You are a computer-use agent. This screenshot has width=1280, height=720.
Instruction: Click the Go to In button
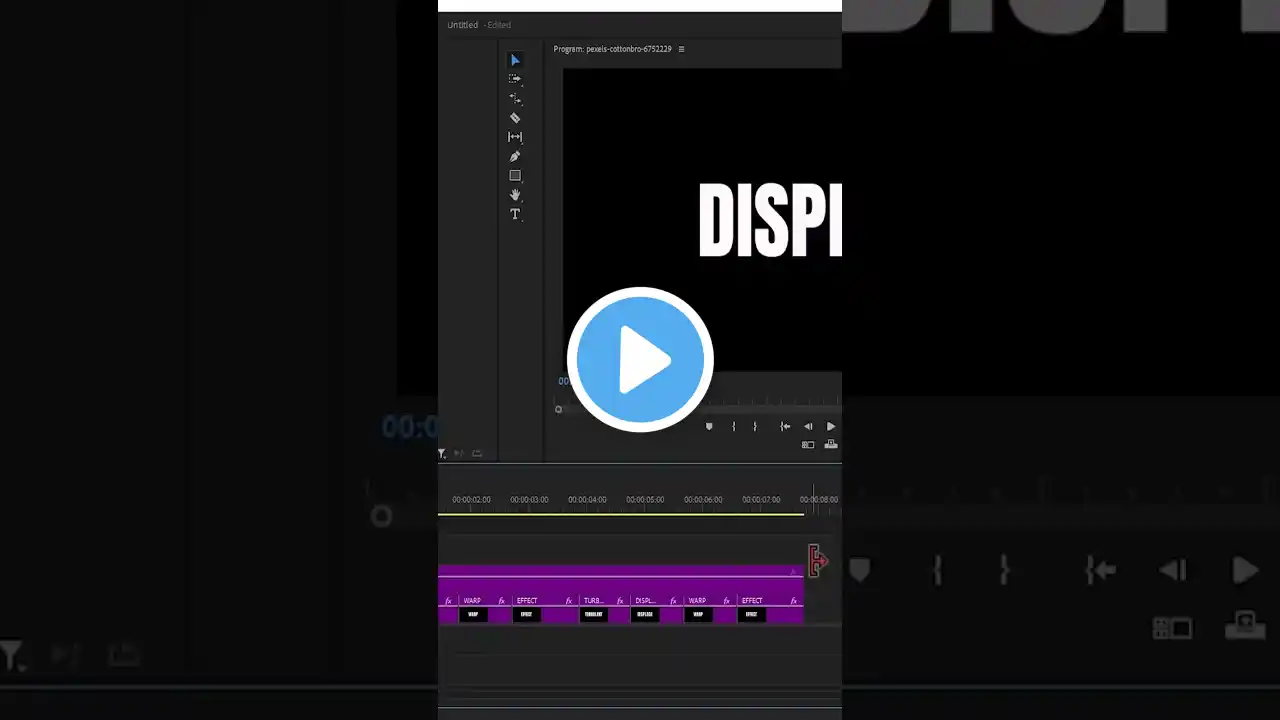tap(785, 426)
